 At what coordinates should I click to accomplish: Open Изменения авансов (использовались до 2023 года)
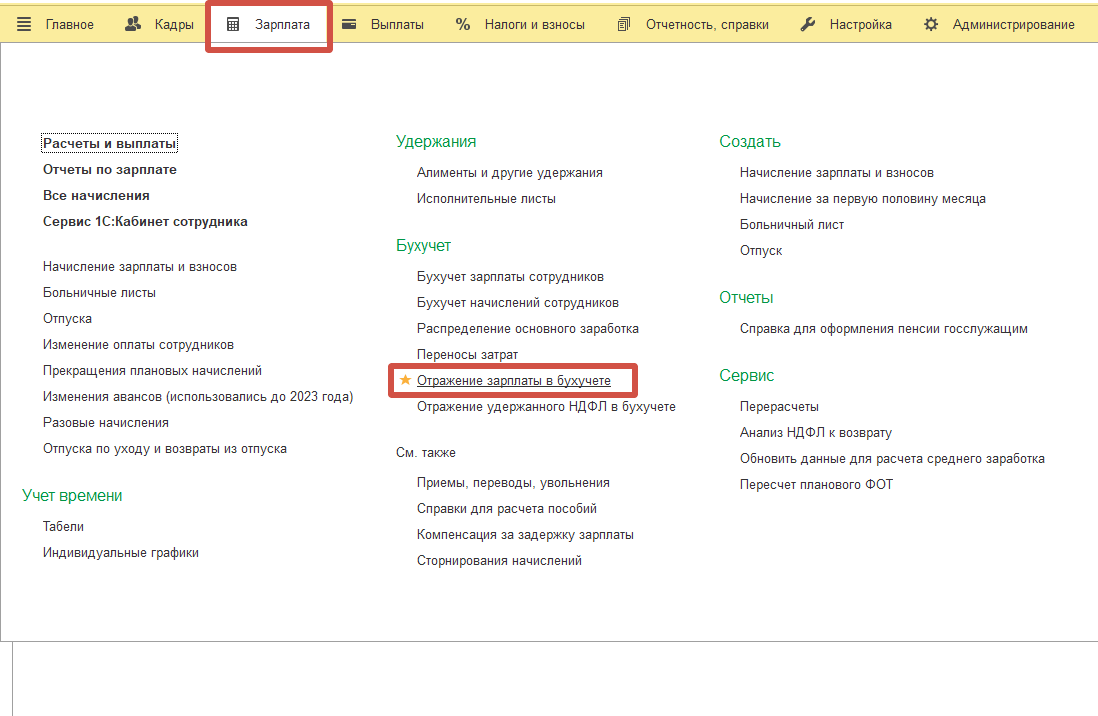[x=198, y=397]
